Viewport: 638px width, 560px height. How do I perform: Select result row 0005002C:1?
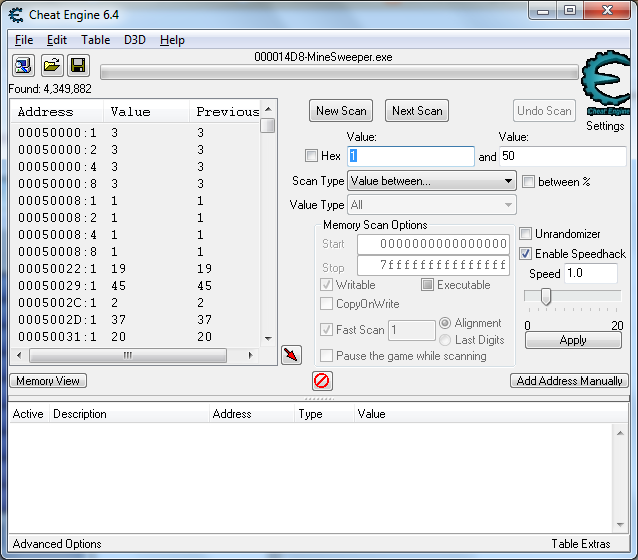135,303
